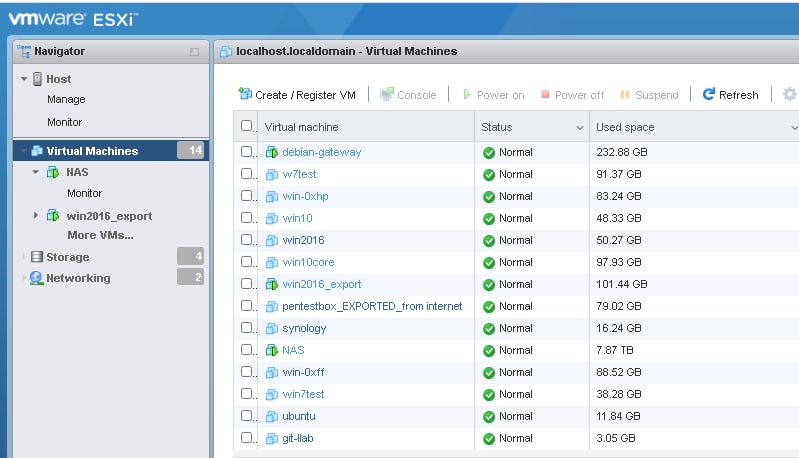Click the Power on toolbar button
Viewport: 799px width, 458px height.
point(493,95)
